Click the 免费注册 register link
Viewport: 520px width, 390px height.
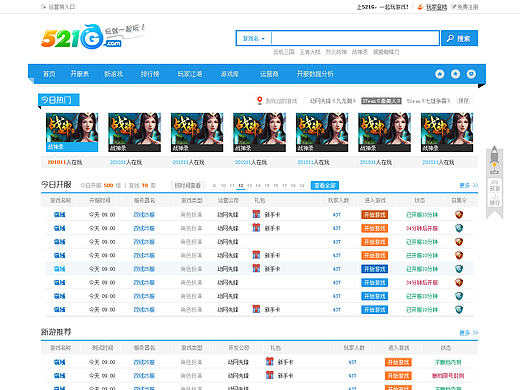467,7
